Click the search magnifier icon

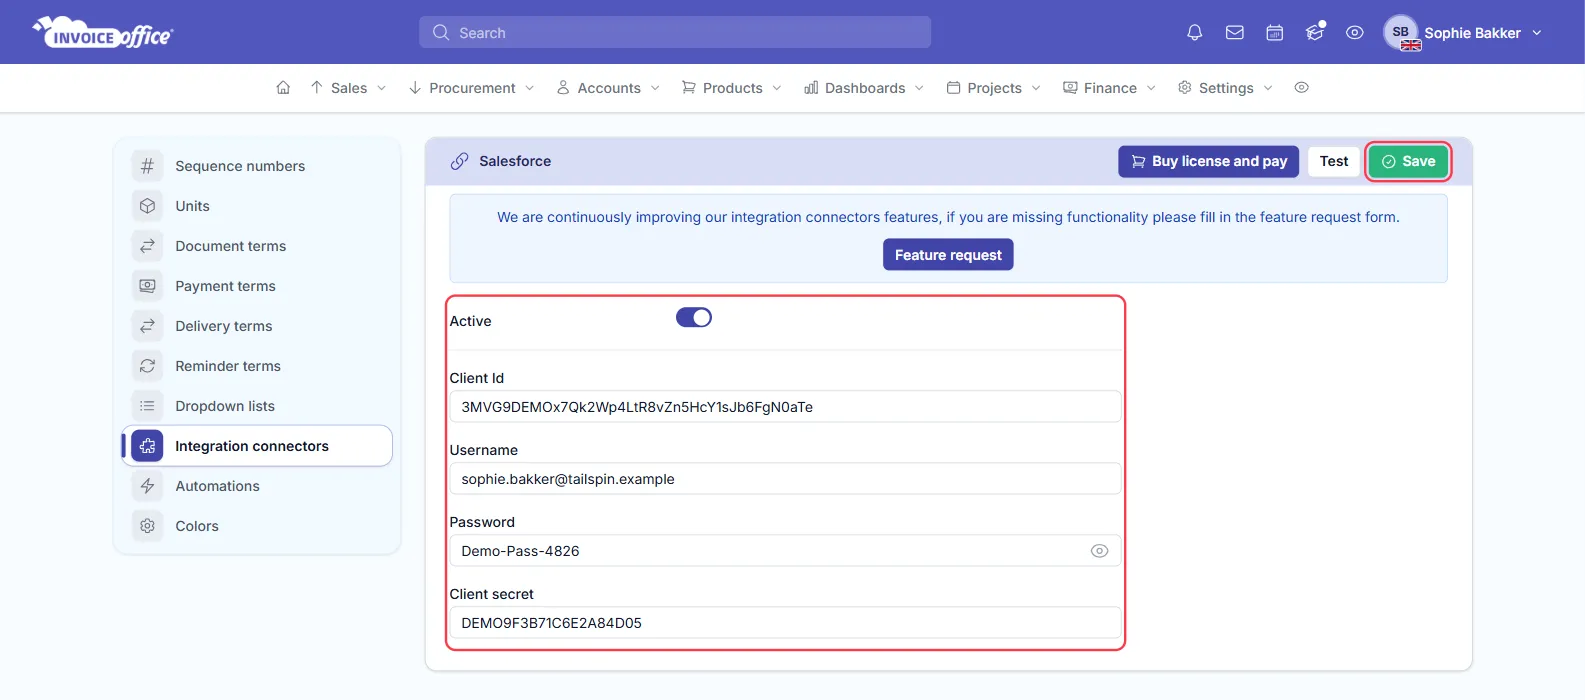click(441, 33)
